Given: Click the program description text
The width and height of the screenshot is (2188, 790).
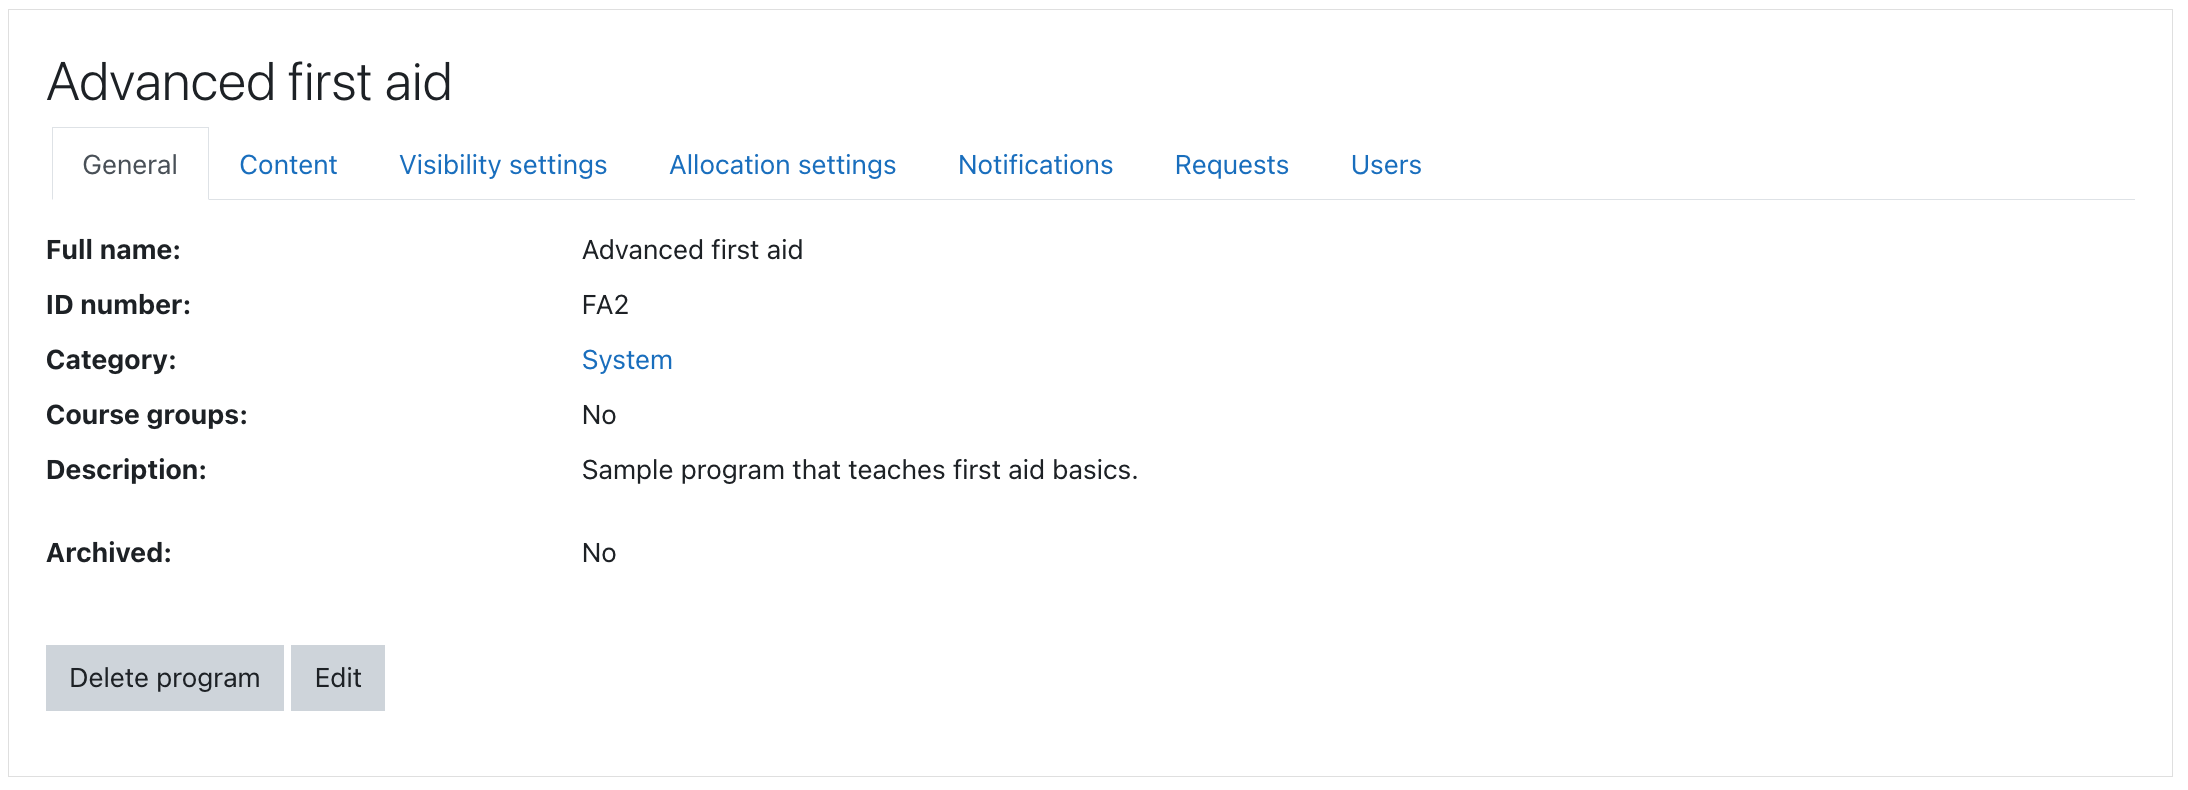Looking at the screenshot, I should 859,470.
